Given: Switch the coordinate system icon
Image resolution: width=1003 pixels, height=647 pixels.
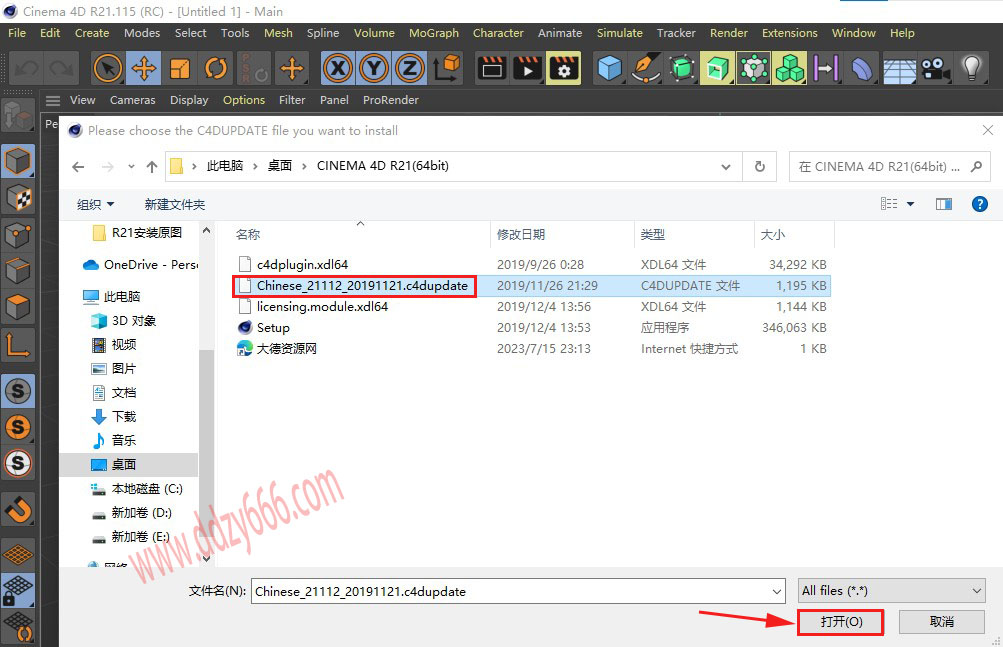Looking at the screenshot, I should click(x=446, y=68).
